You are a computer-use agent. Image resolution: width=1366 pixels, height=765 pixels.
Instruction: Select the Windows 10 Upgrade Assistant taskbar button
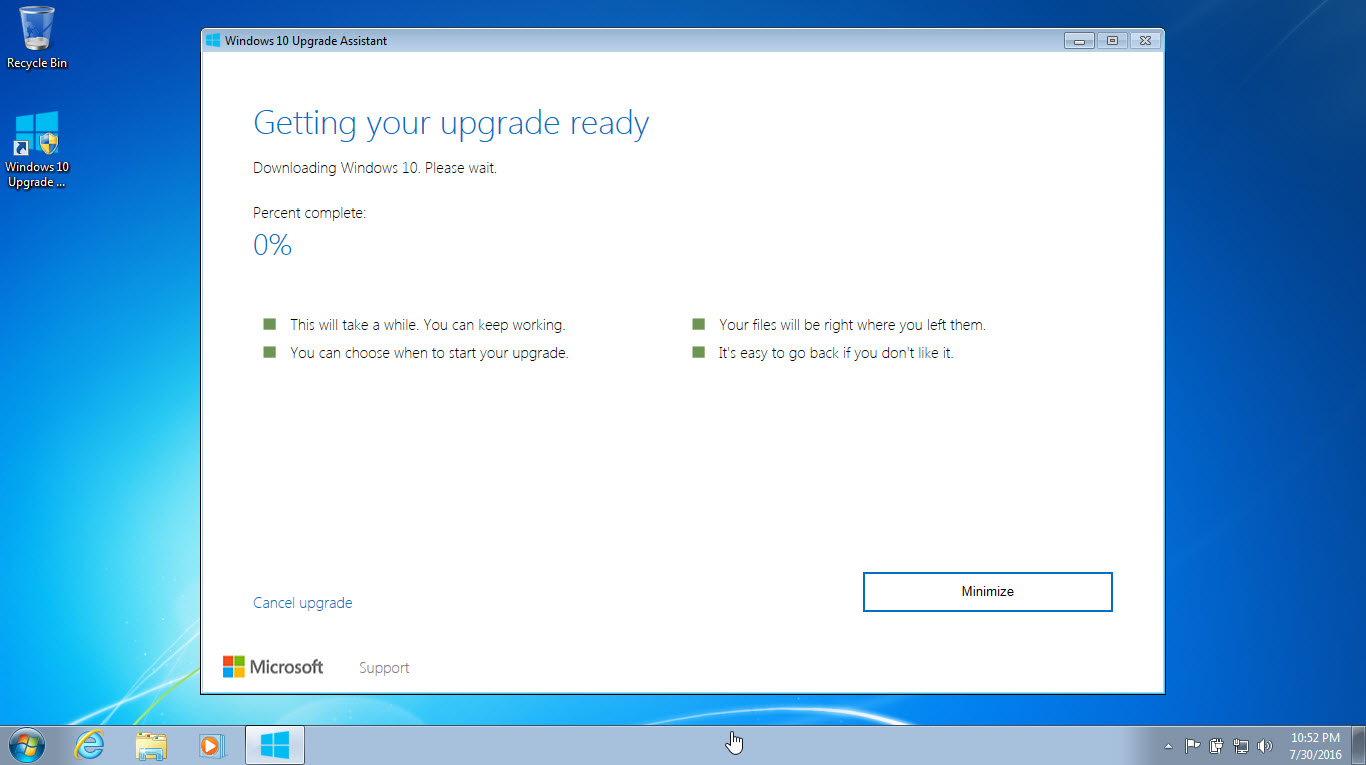(x=274, y=745)
